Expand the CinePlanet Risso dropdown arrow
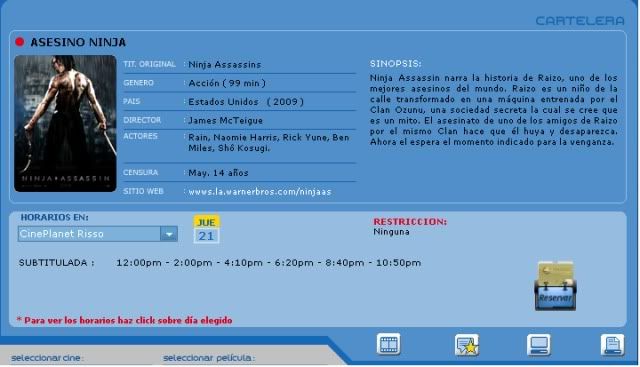Viewport: 640px width, 367px height. (x=169, y=234)
